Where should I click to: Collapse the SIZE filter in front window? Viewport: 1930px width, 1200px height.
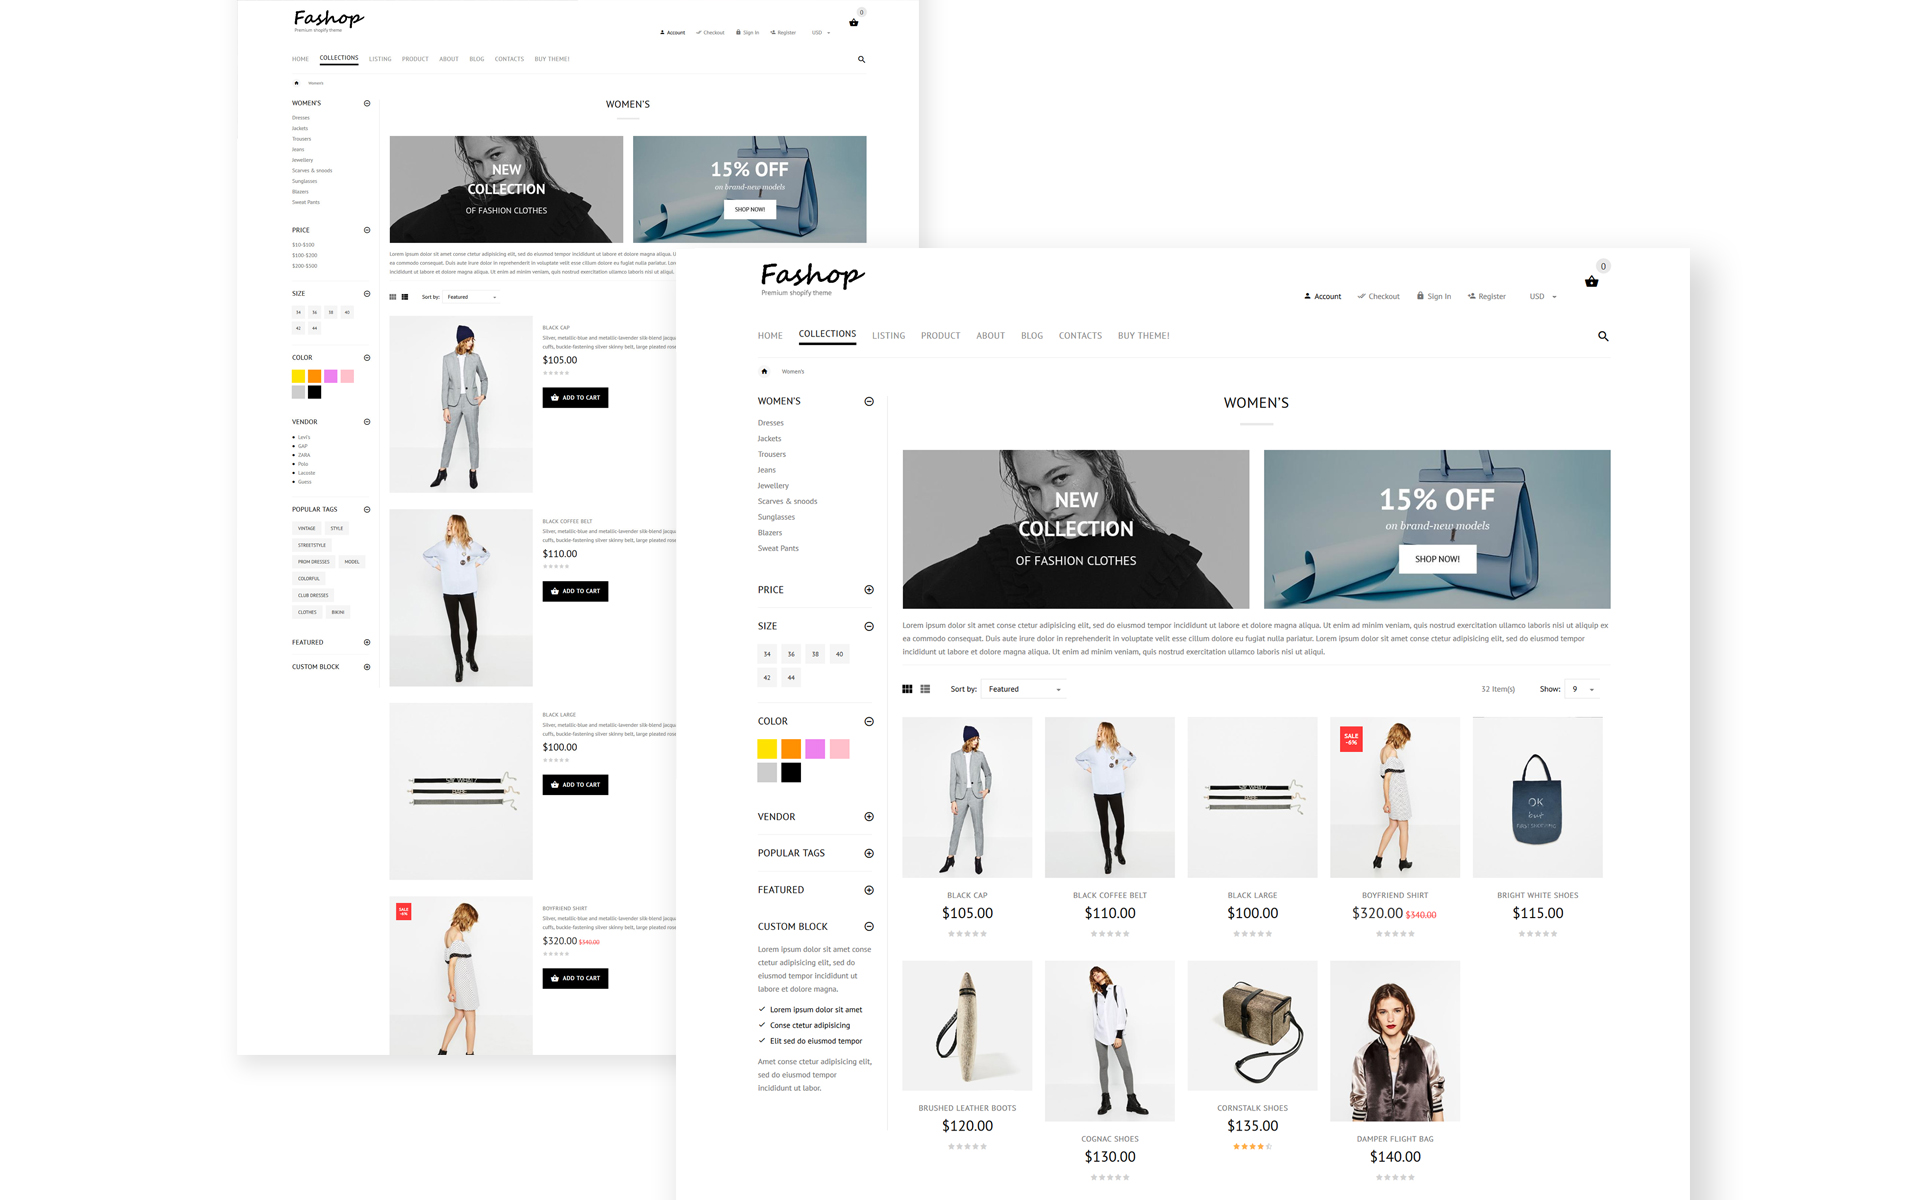tap(868, 626)
